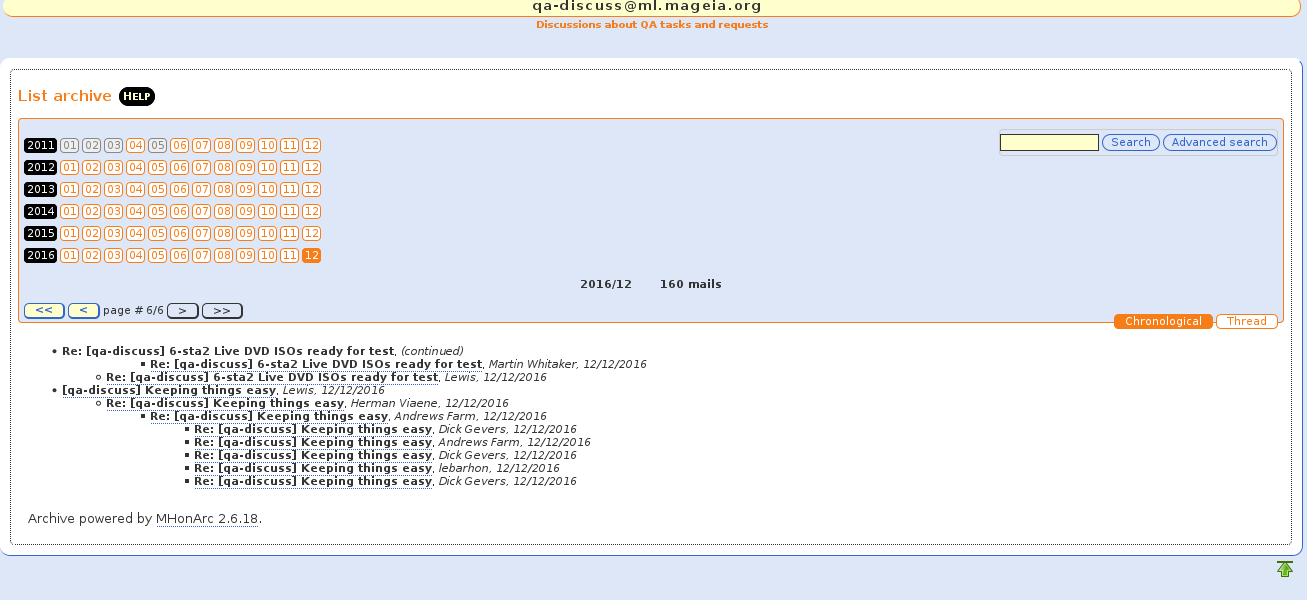Click in the archive search field

(1049, 143)
